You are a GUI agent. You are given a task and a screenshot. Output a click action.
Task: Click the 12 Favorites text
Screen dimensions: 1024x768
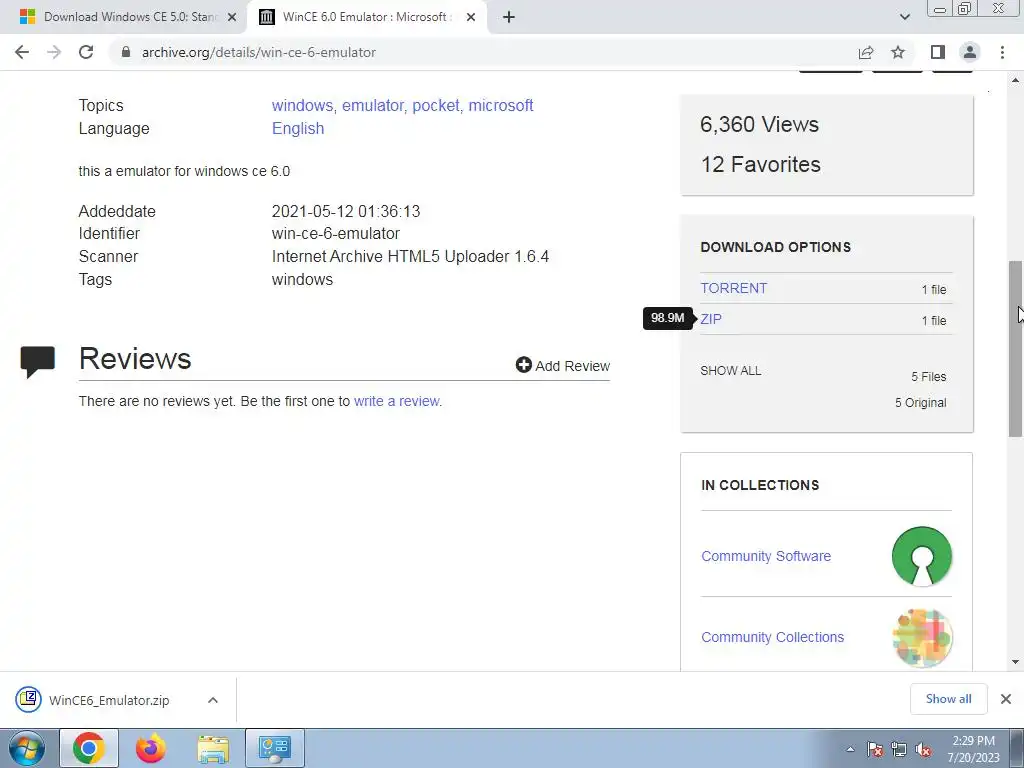tap(761, 164)
